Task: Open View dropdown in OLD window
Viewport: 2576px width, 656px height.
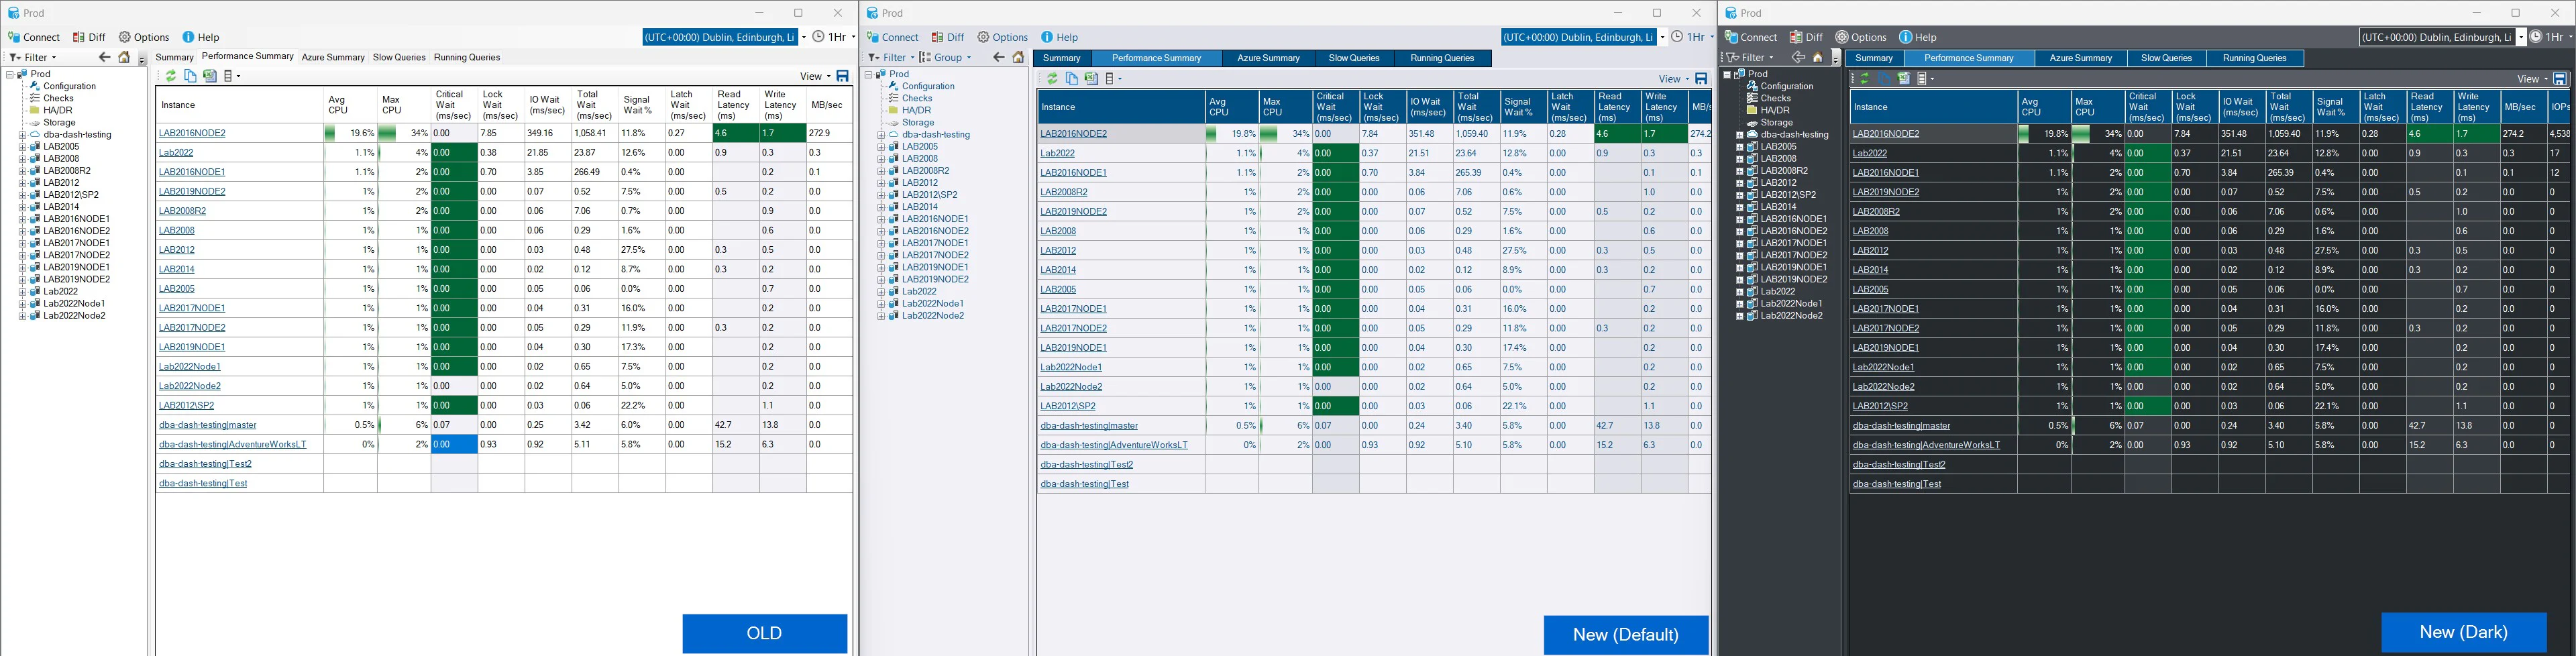Action: [x=815, y=76]
